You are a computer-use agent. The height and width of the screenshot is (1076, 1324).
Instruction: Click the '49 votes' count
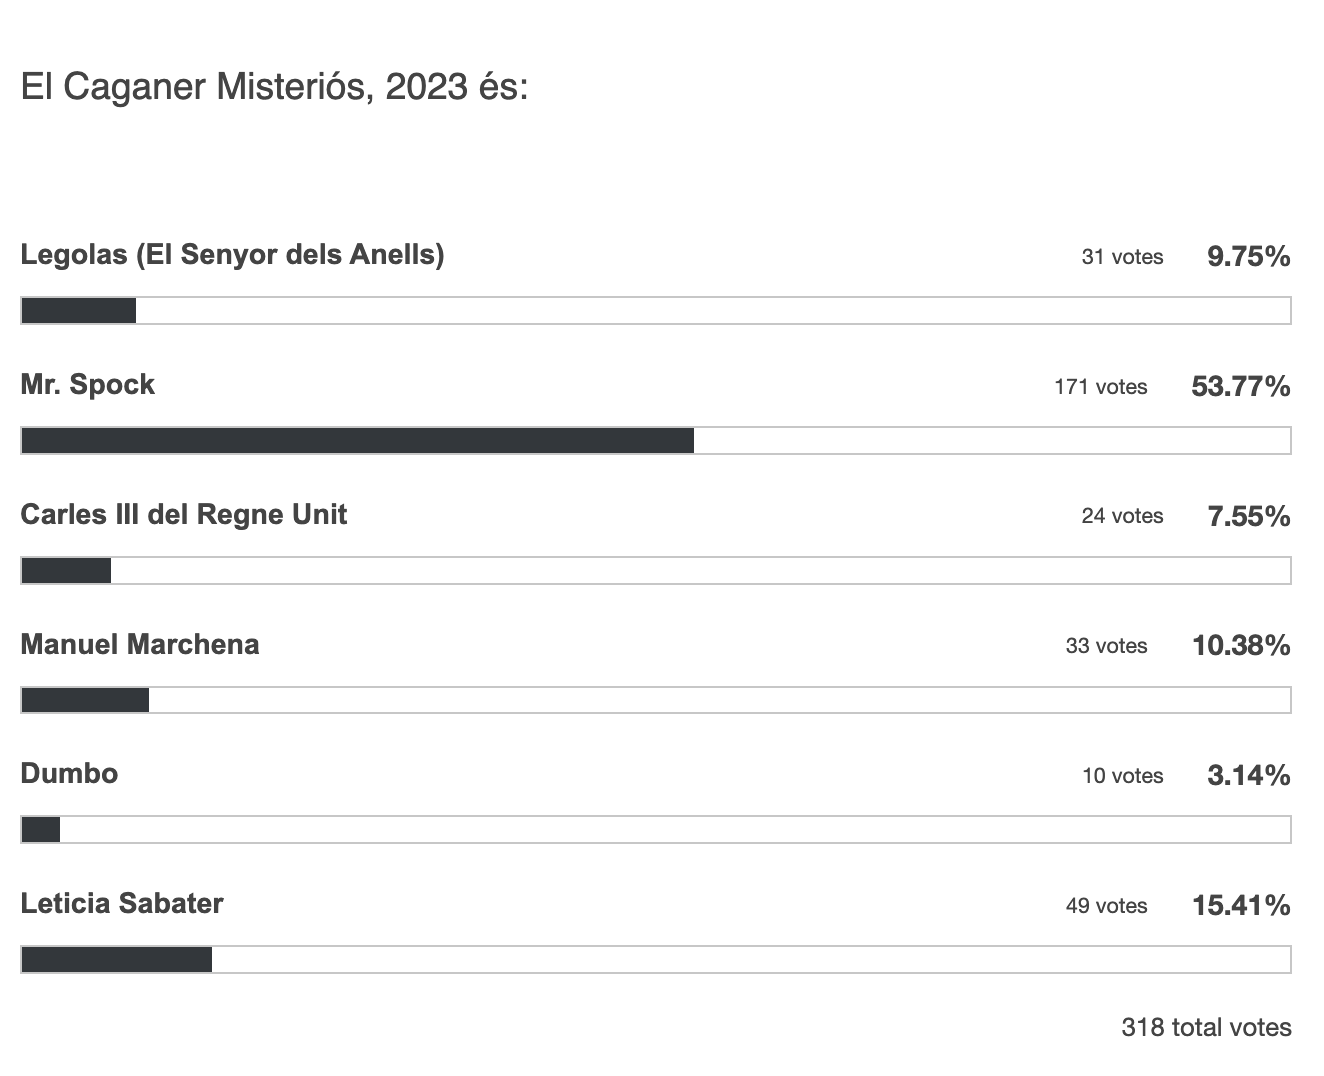(x=1106, y=906)
